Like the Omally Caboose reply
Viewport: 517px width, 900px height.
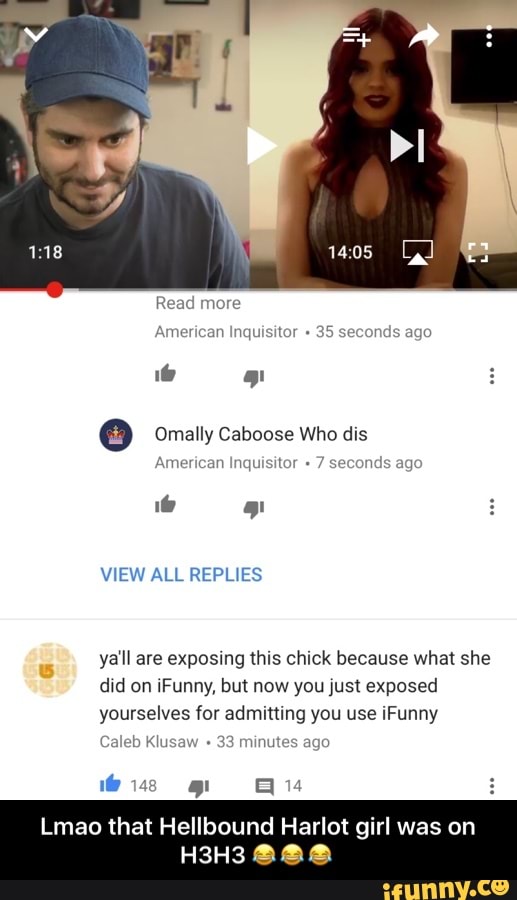tap(165, 505)
